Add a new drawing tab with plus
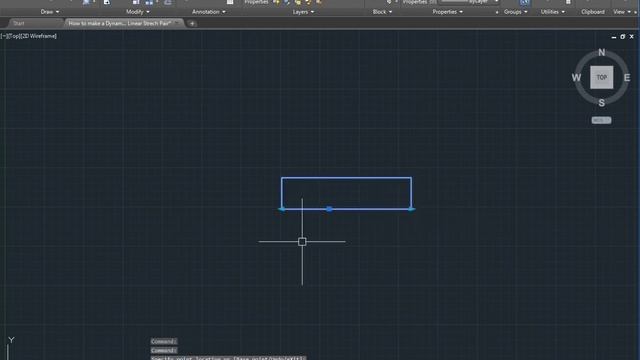Screen dimensions: 640x360 192,23
